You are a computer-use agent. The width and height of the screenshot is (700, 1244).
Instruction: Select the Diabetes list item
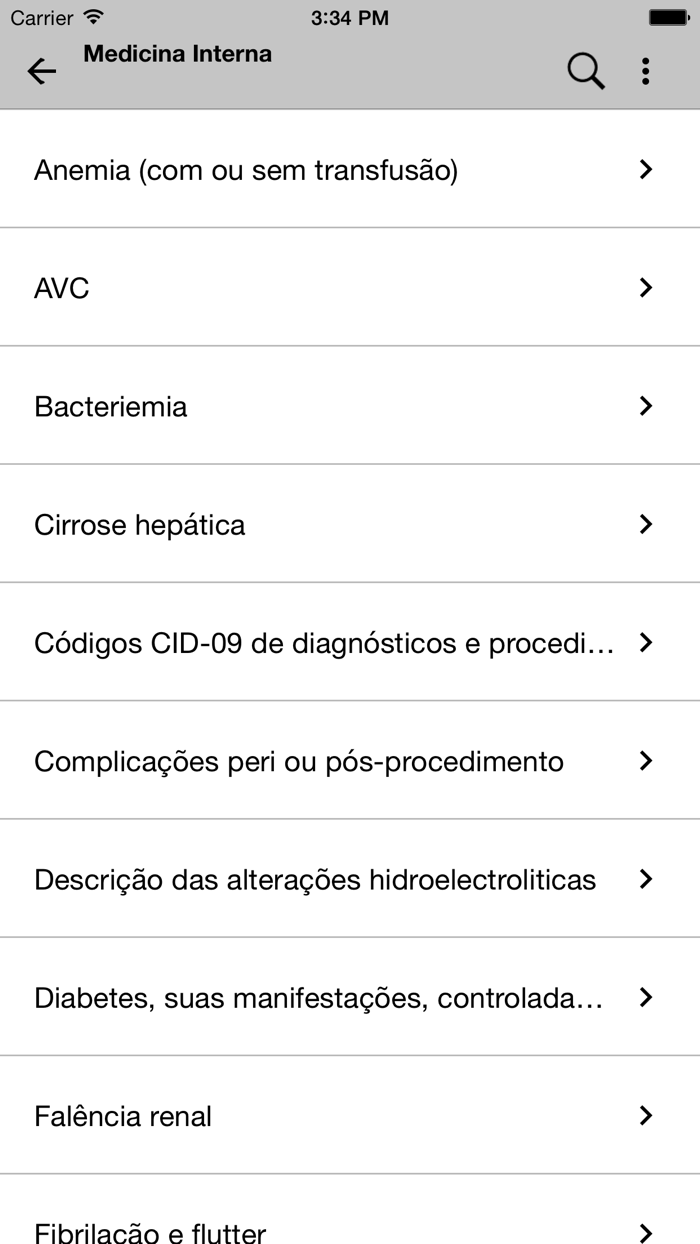[350, 997]
